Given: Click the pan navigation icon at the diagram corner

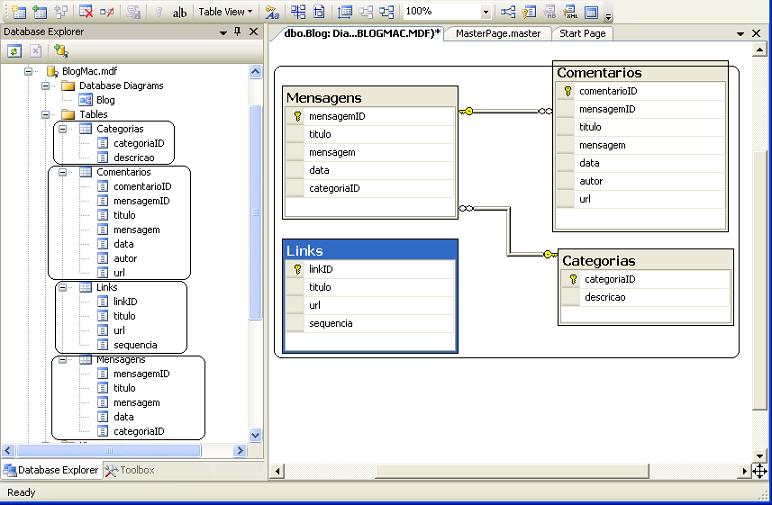Looking at the screenshot, I should tap(759, 470).
